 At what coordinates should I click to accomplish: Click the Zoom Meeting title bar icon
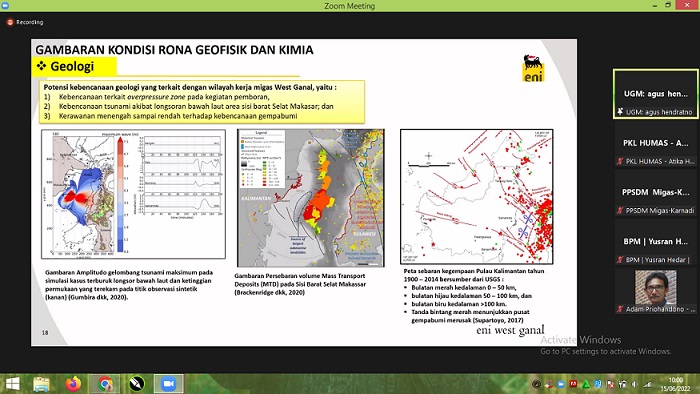5,5
